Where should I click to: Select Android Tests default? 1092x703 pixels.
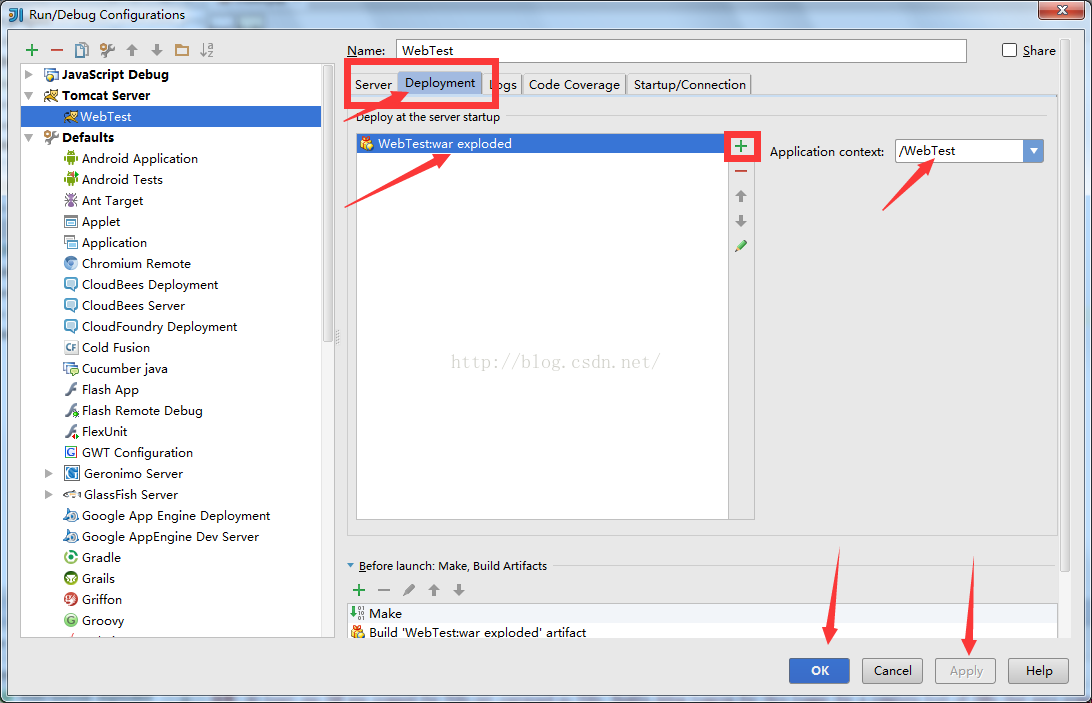(114, 180)
